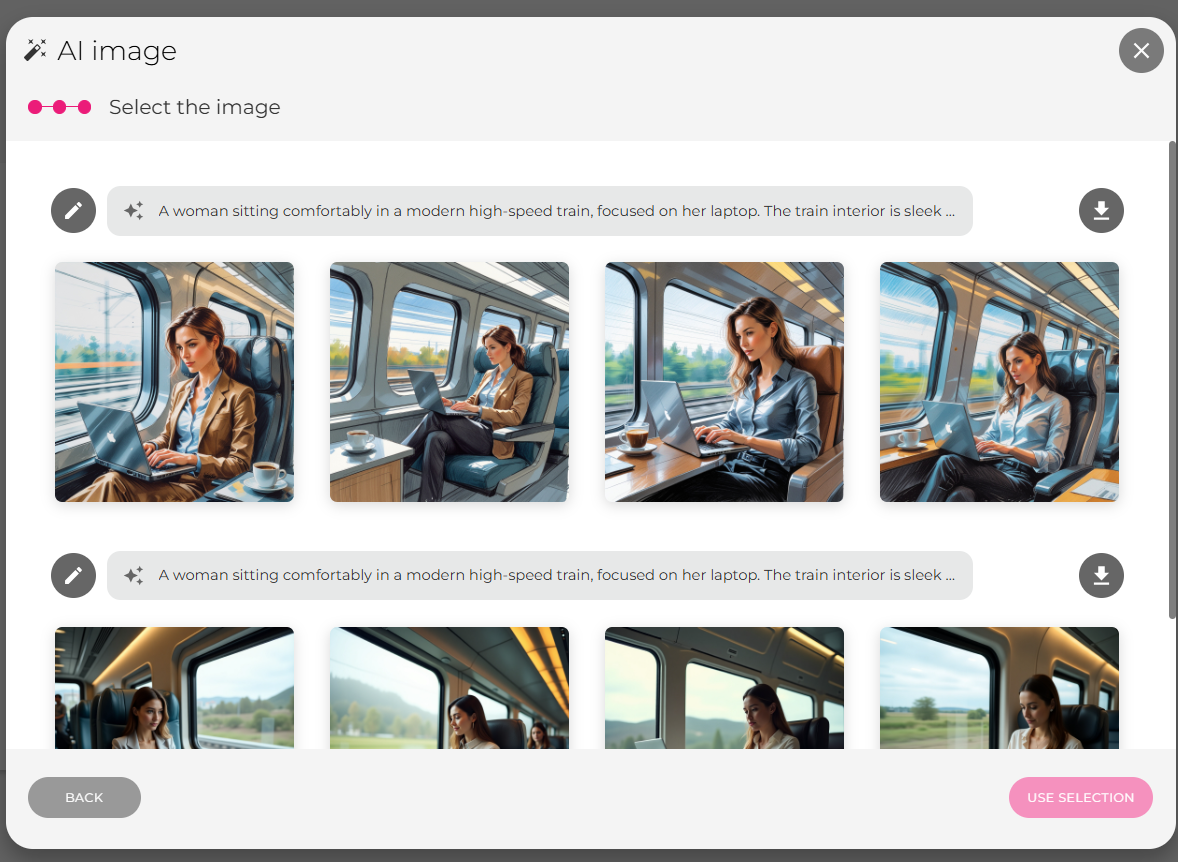Screen dimensions: 1178x862
Task: Select illustration of woman in tan blazer closeup
Action: tap(174, 382)
